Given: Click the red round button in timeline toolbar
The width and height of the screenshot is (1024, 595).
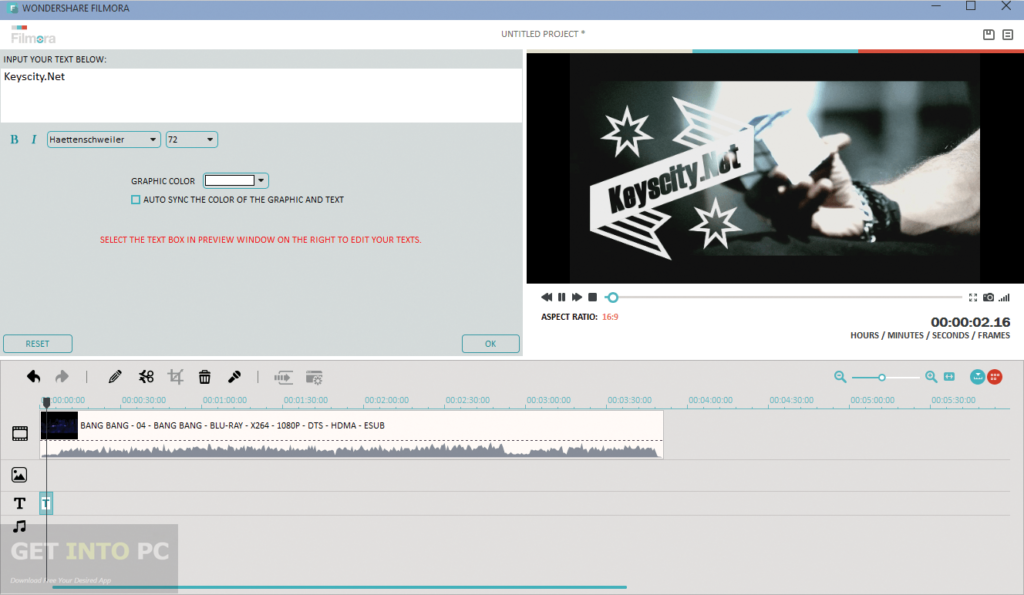Looking at the screenshot, I should pos(995,377).
